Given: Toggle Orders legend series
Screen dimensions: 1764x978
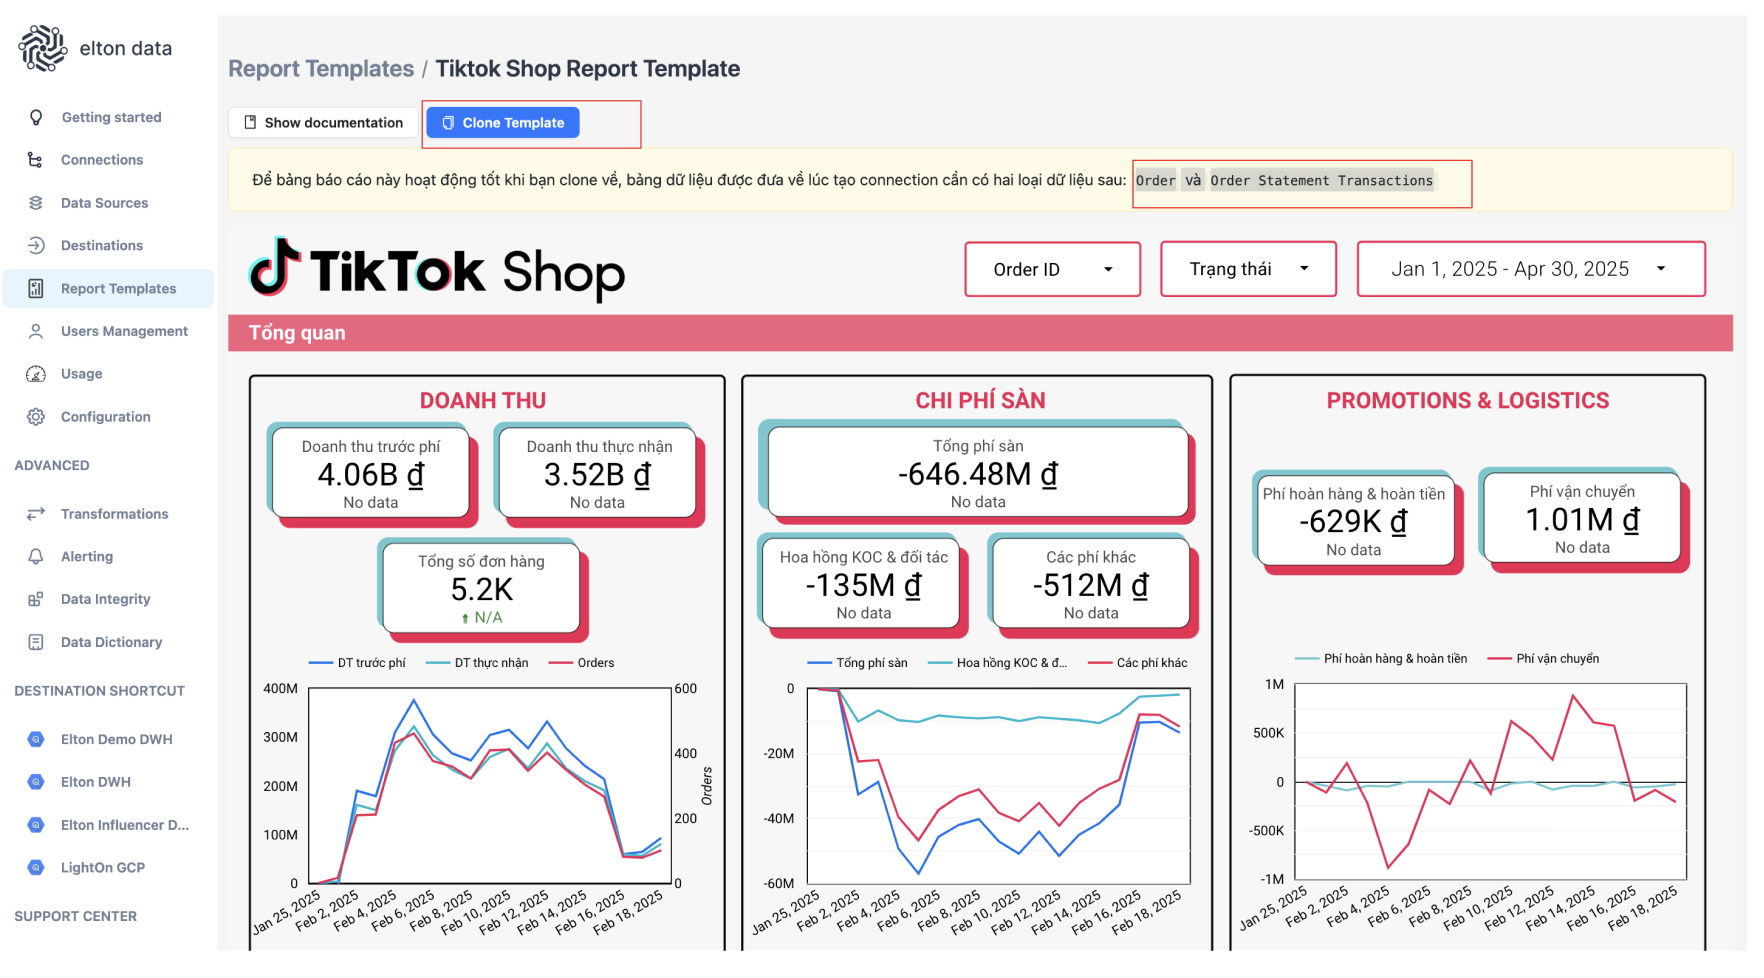Looking at the screenshot, I should [x=581, y=663].
